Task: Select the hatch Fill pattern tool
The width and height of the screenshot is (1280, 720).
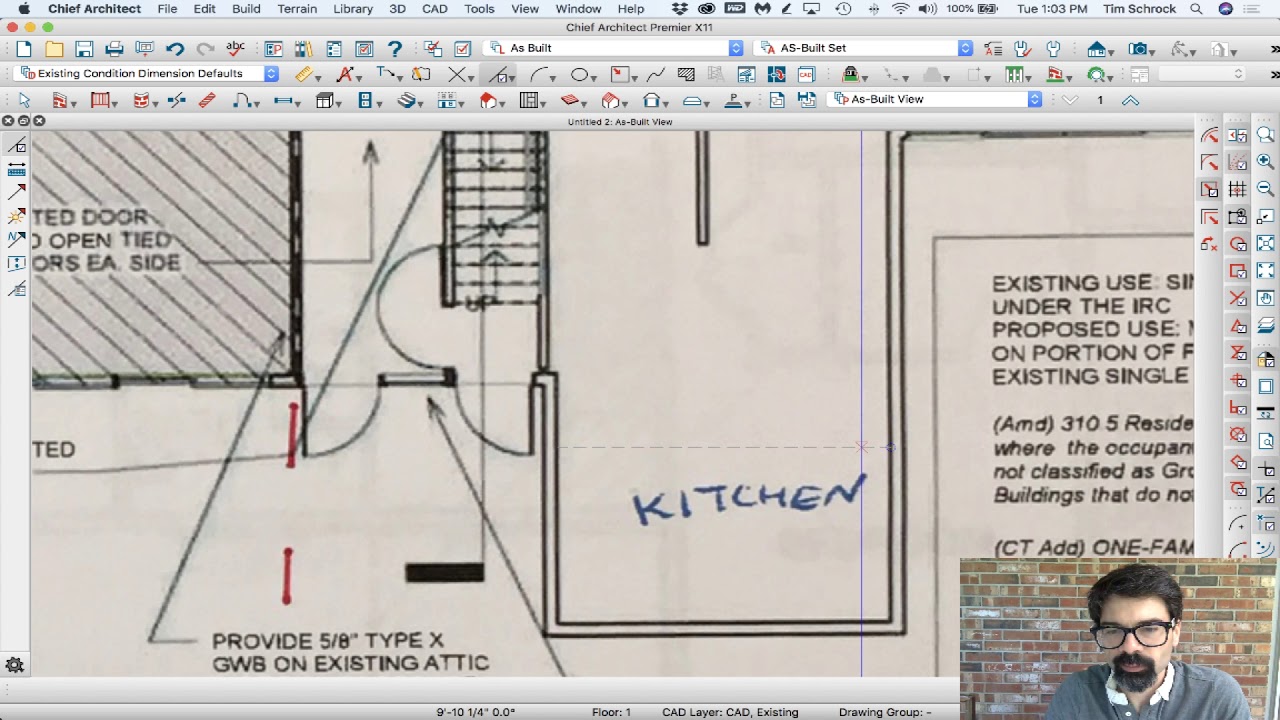Action: click(686, 74)
